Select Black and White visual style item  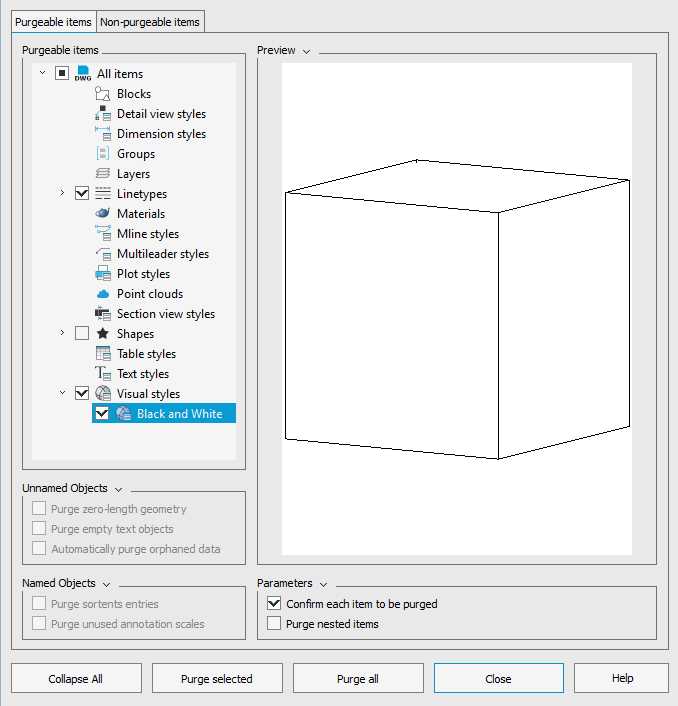(179, 414)
